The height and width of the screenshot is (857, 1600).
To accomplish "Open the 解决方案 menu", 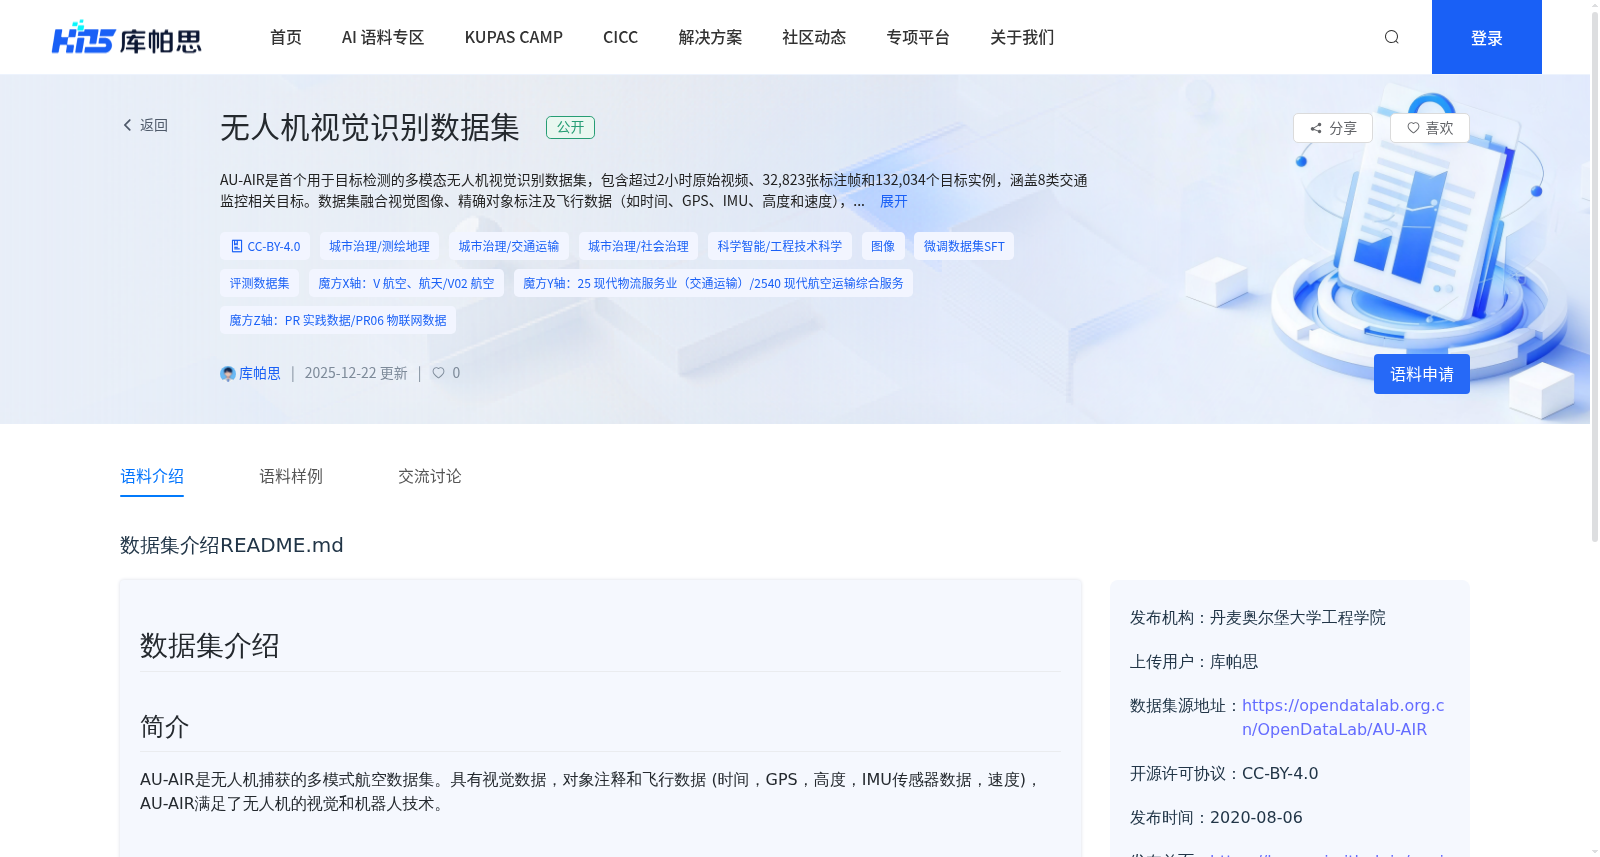I will (x=710, y=37).
